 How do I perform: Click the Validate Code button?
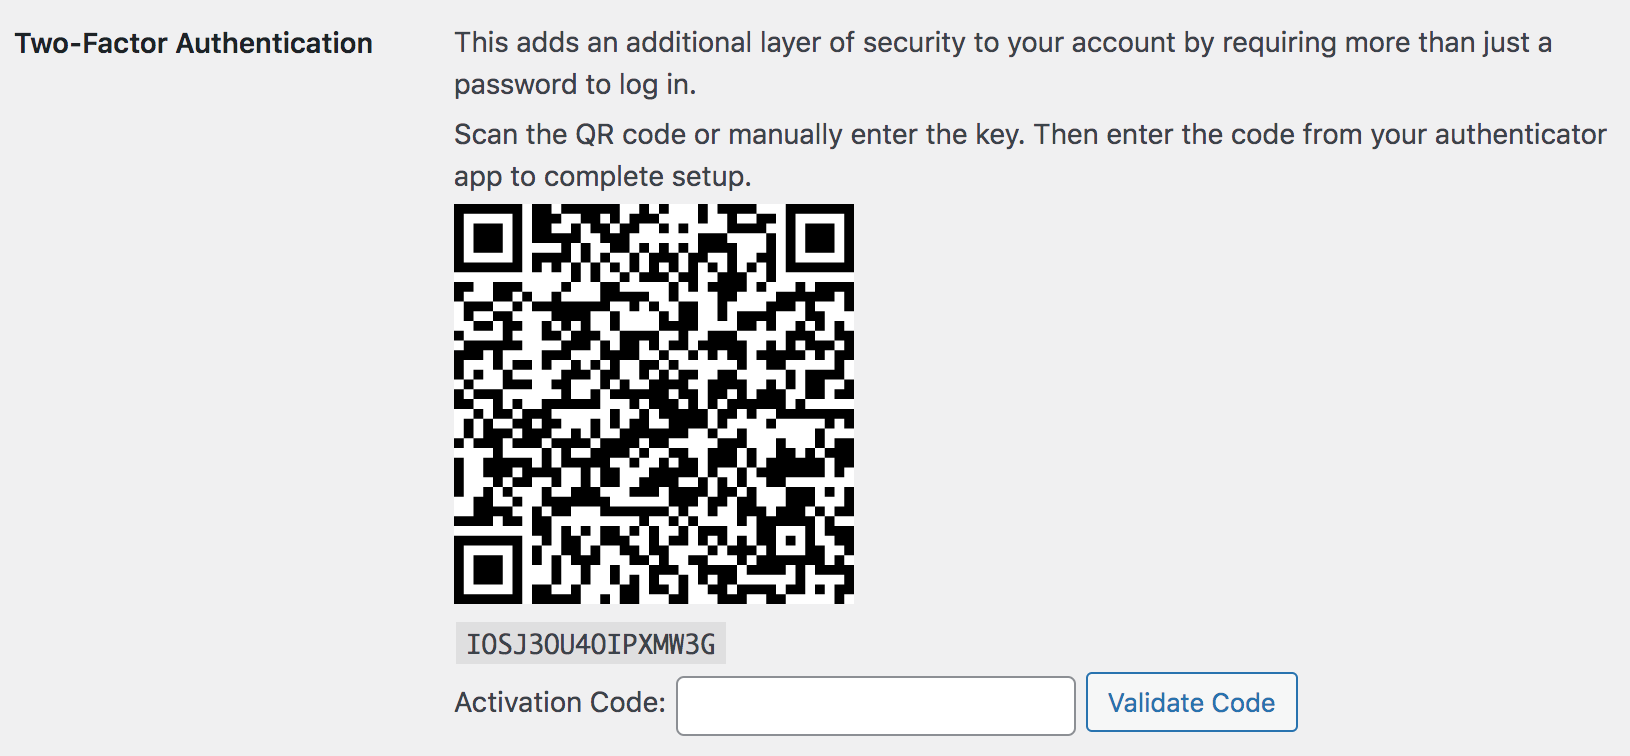[x=1192, y=702]
